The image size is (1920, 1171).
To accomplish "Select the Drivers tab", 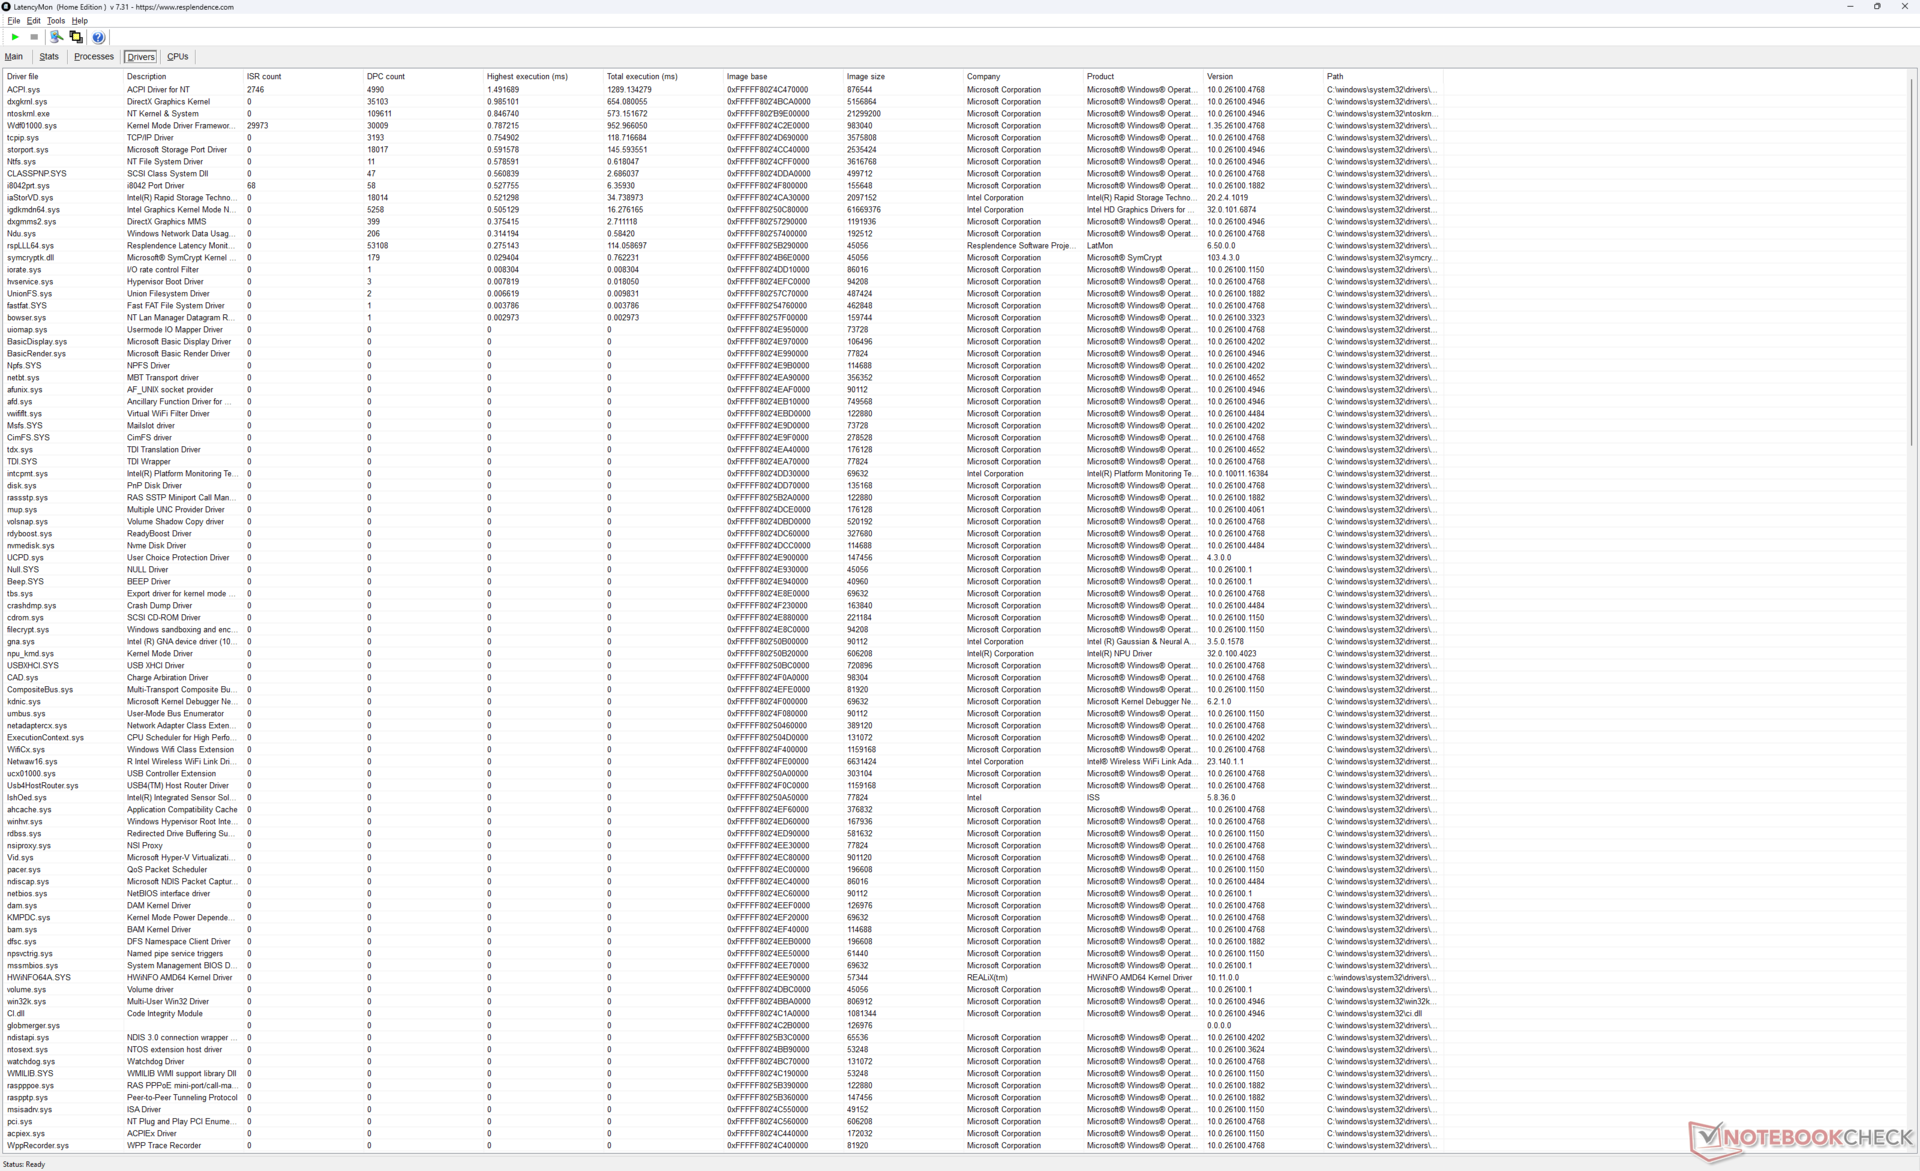I will (x=141, y=57).
